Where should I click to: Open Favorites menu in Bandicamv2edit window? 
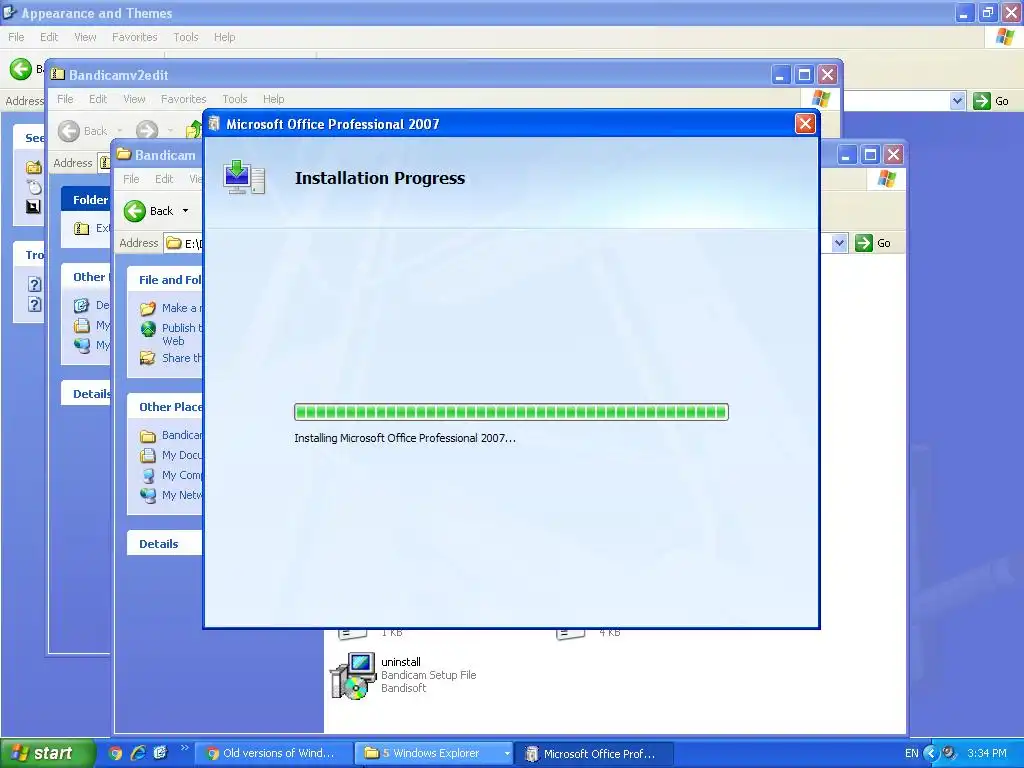pos(184,99)
